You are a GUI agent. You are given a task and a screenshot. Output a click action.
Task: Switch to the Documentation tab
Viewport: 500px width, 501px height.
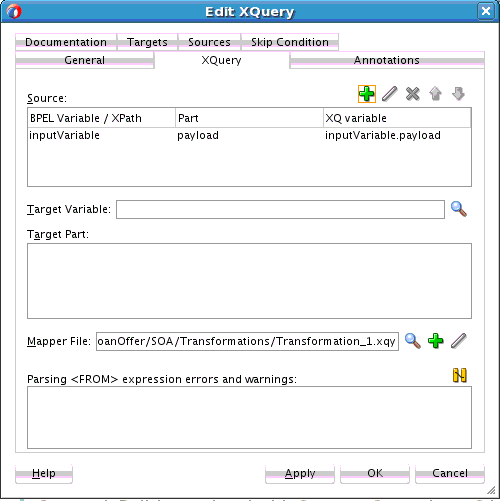pos(66,42)
